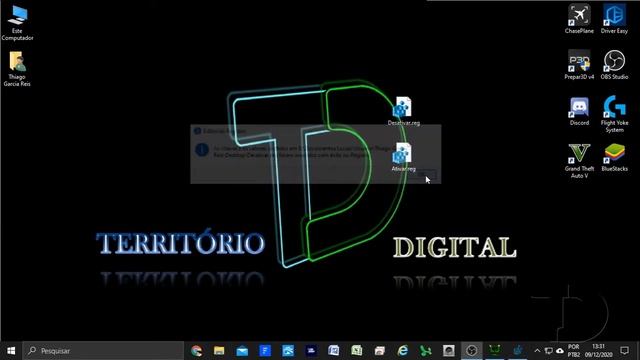Open Flight Yoke System shortcut
Viewport: 640px width, 360px height.
(614, 114)
